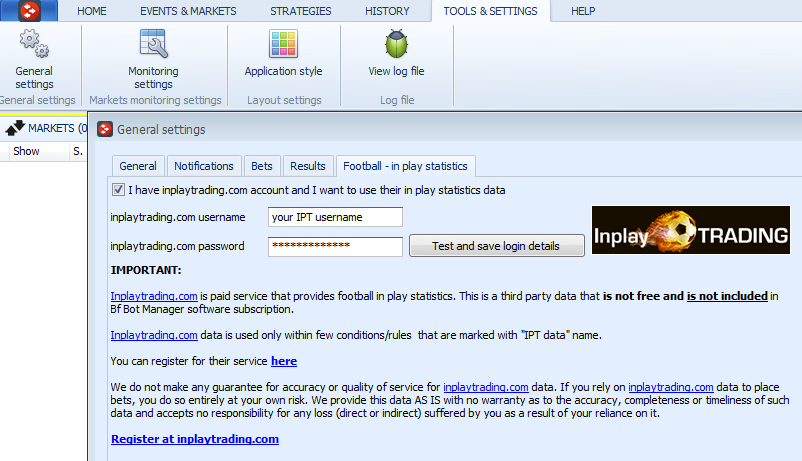The image size is (802, 461).
Task: Click the 'Log file' group label
Action: click(x=397, y=100)
